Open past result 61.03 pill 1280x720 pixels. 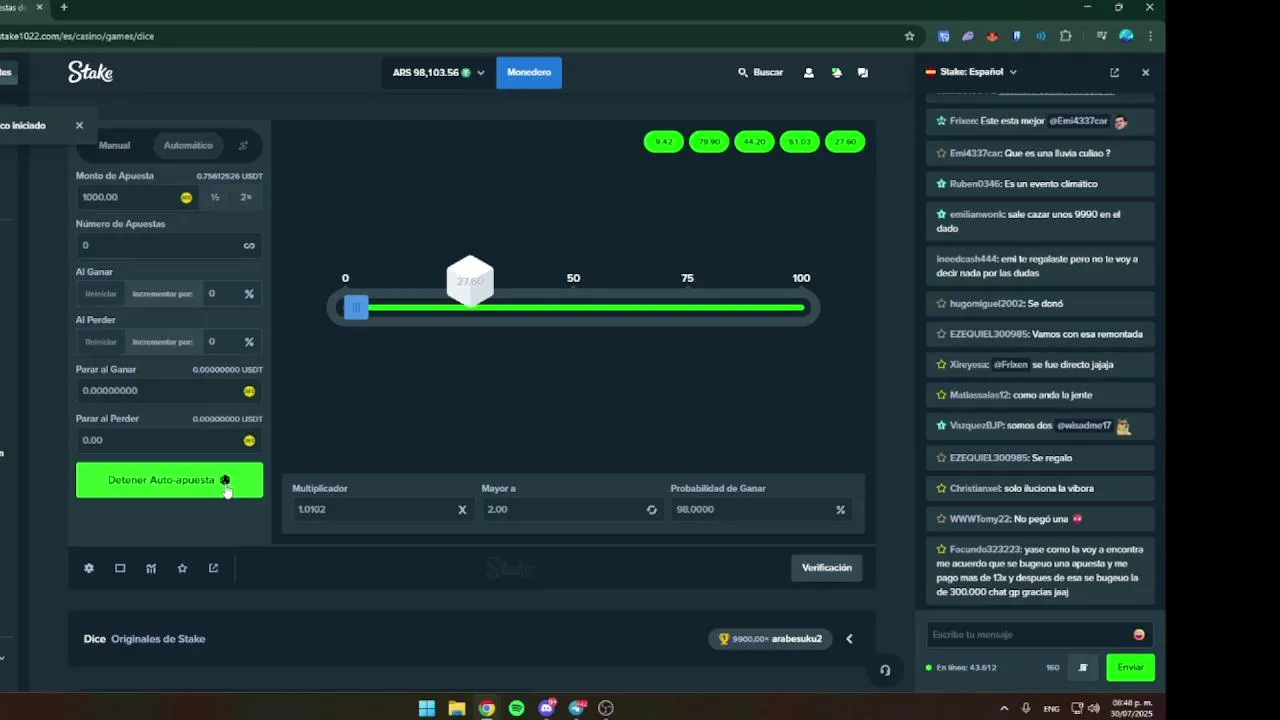[800, 142]
